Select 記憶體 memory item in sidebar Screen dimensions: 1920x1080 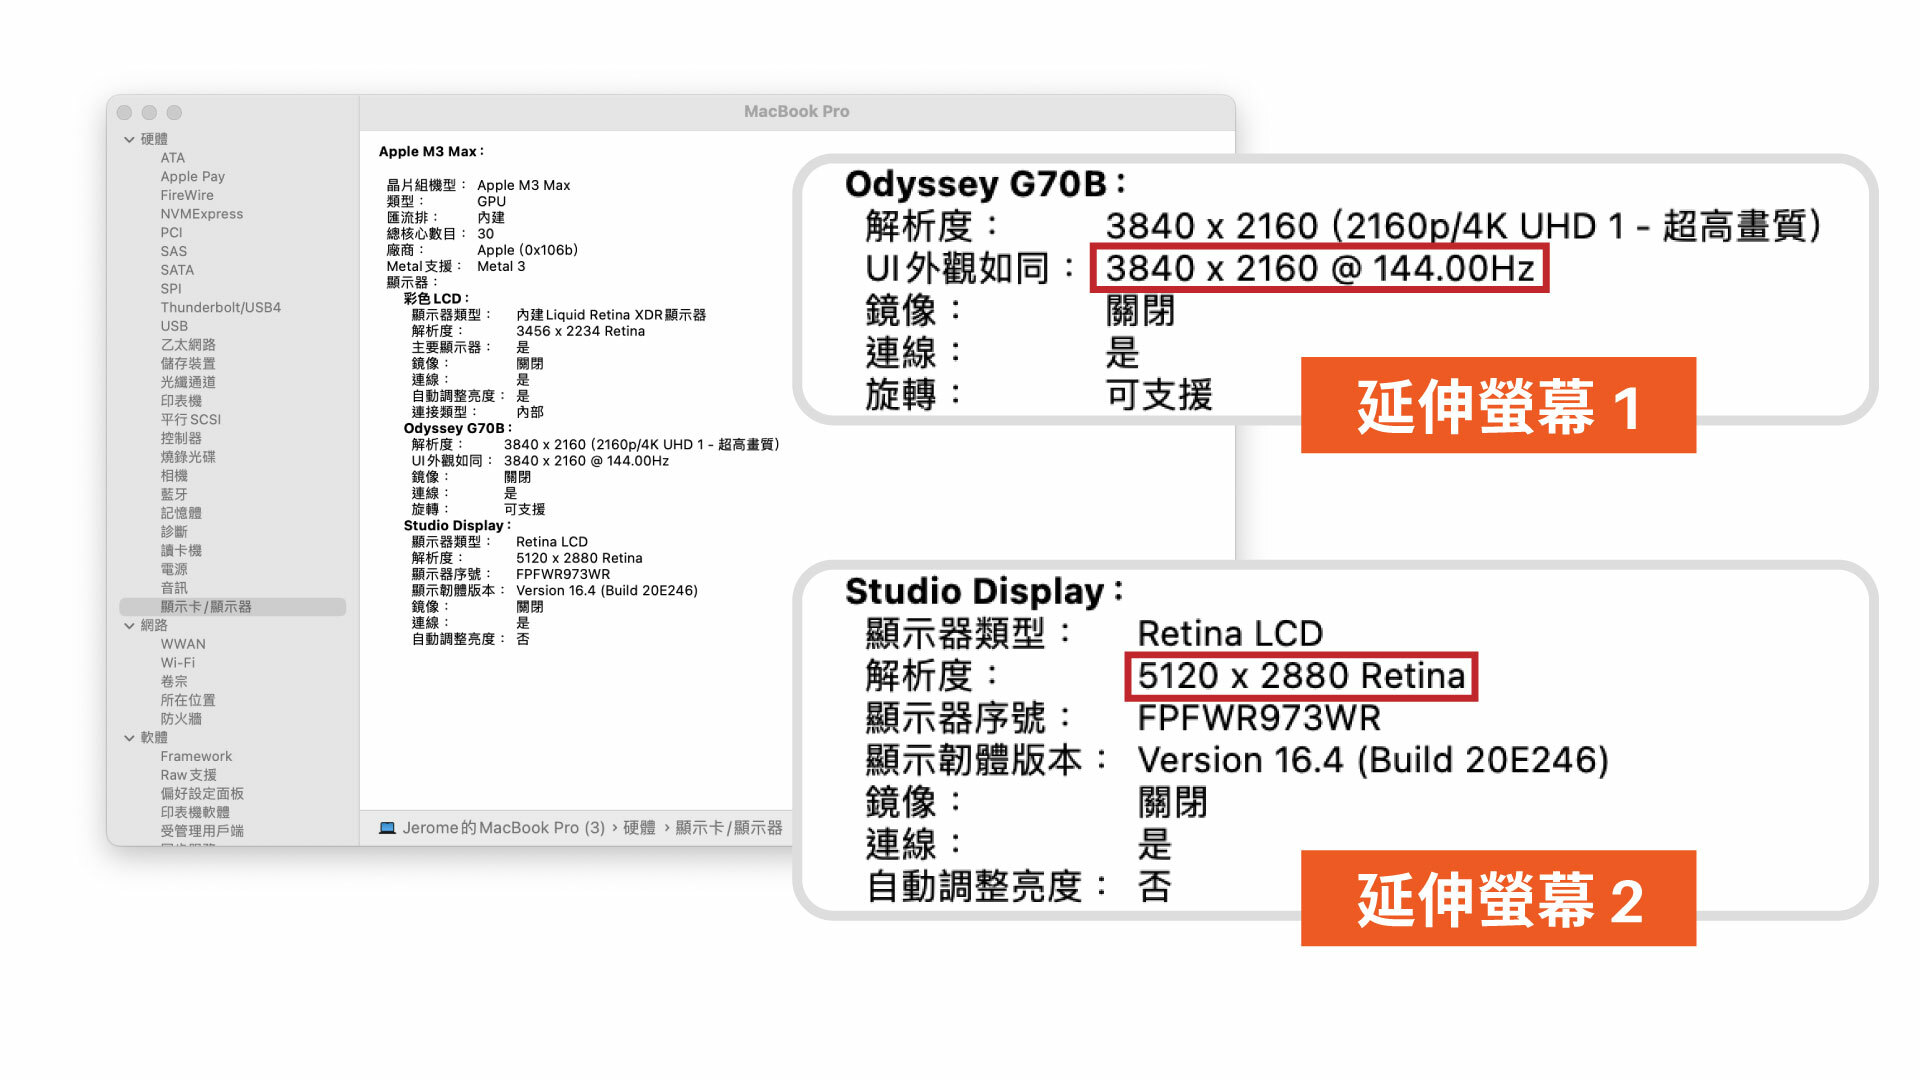point(181,512)
